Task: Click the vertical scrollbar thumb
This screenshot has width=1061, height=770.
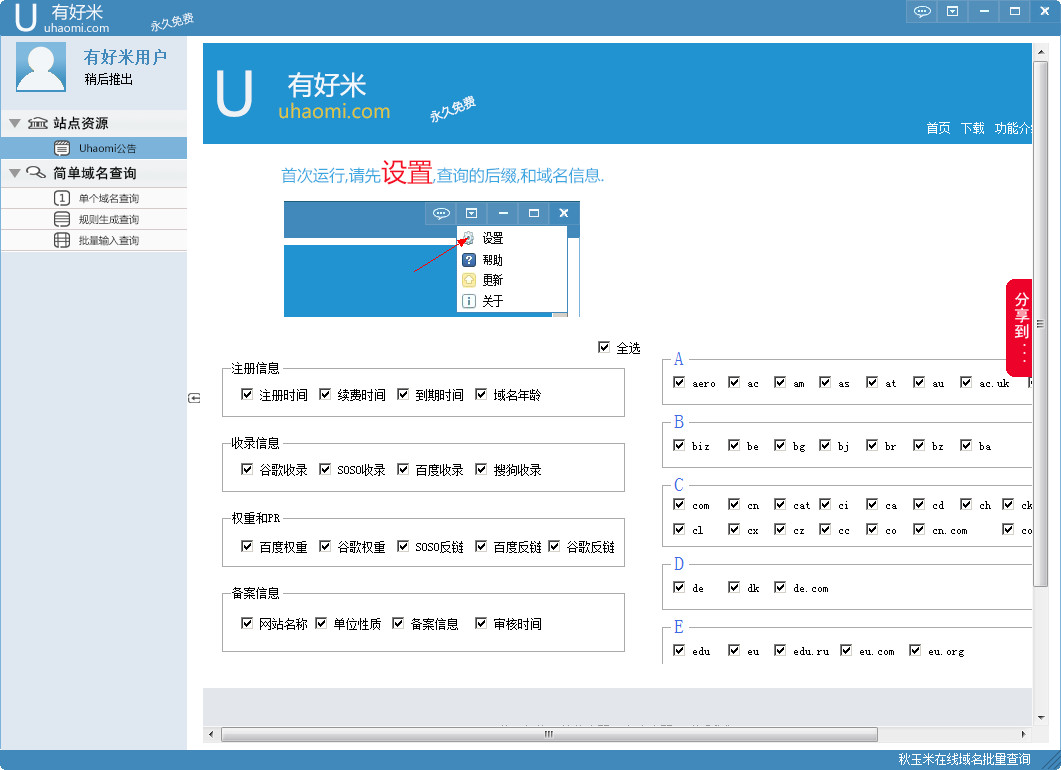Action: pyautogui.click(x=1040, y=323)
